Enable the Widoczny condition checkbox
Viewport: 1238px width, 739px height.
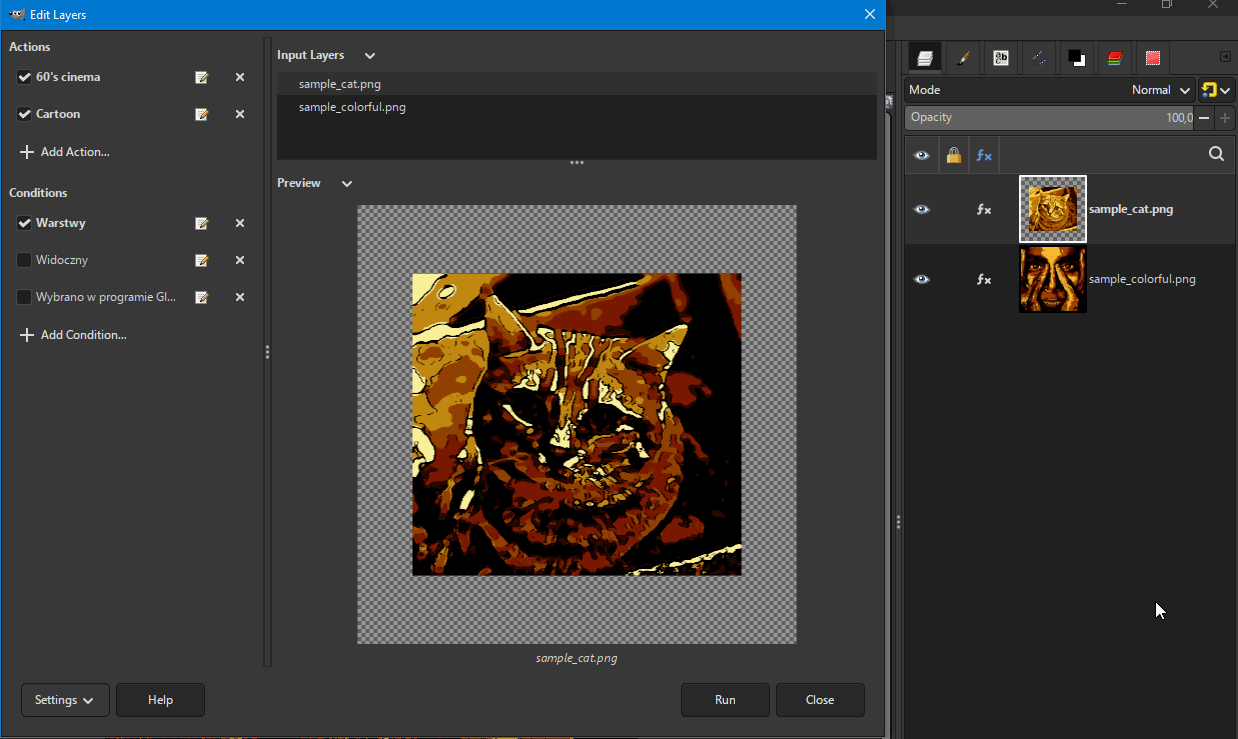(25, 260)
